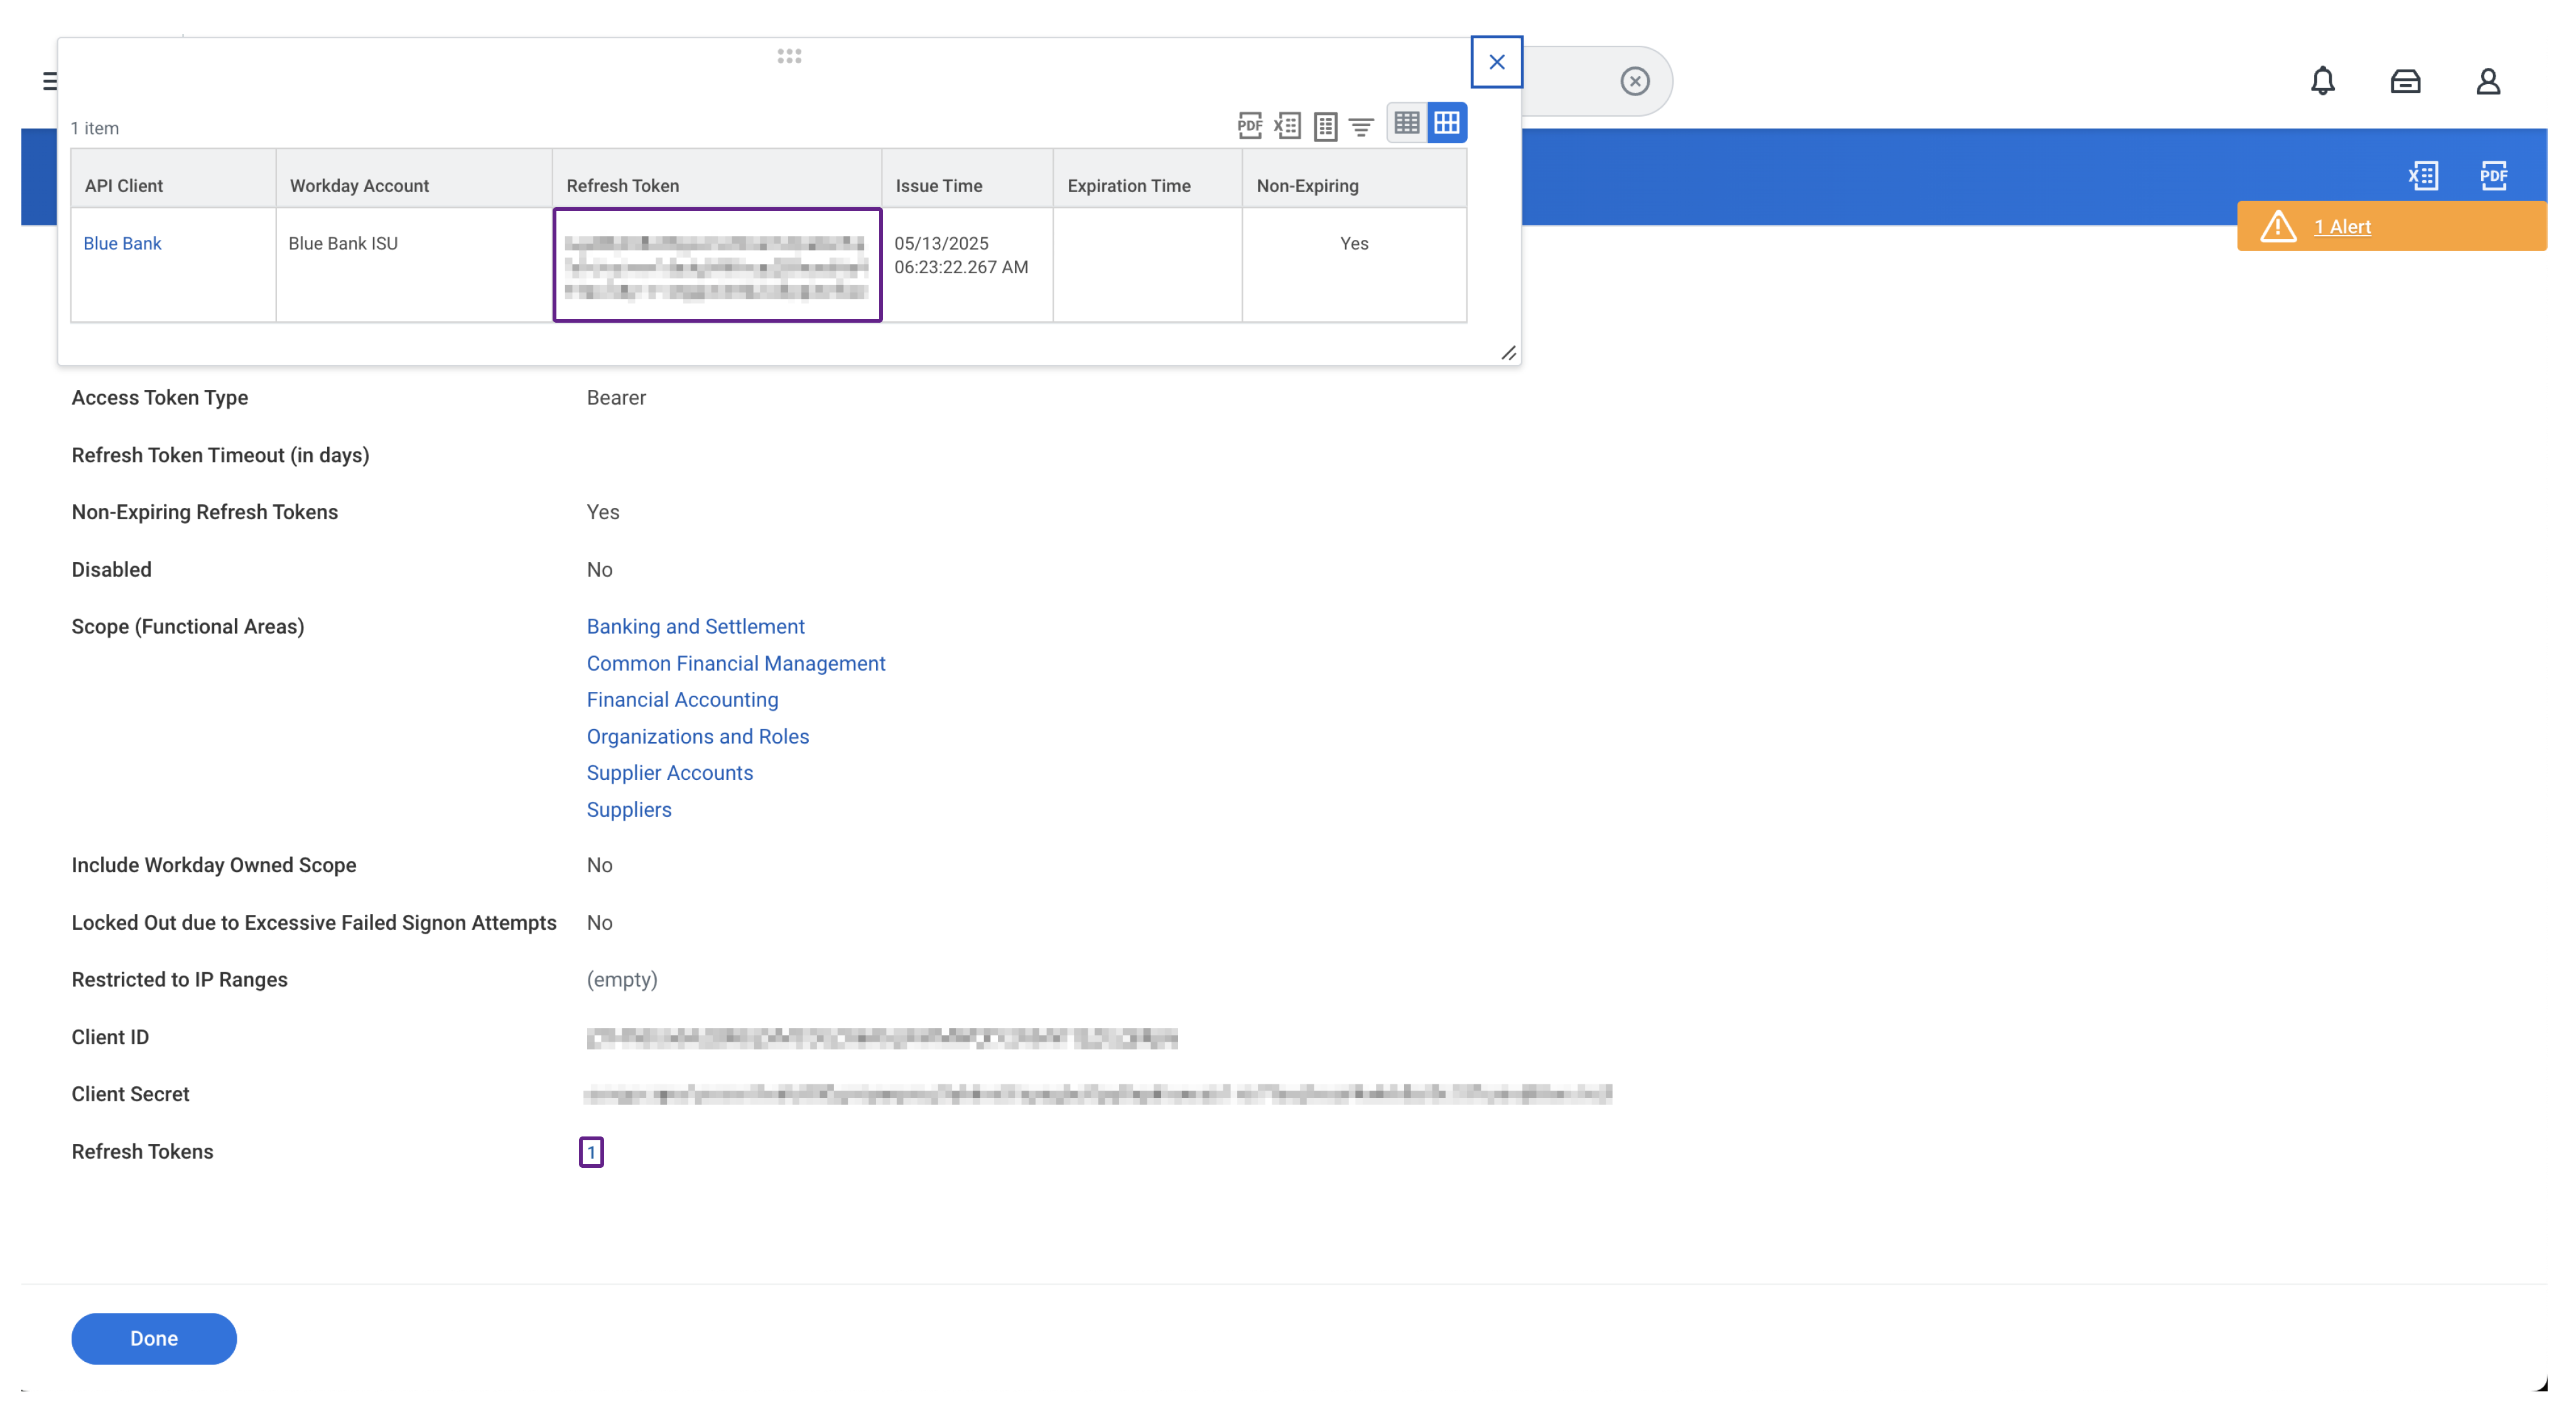Export report to Excel from the blue banner
Viewport: 2576px width, 1419px height.
pyautogui.click(x=2424, y=176)
